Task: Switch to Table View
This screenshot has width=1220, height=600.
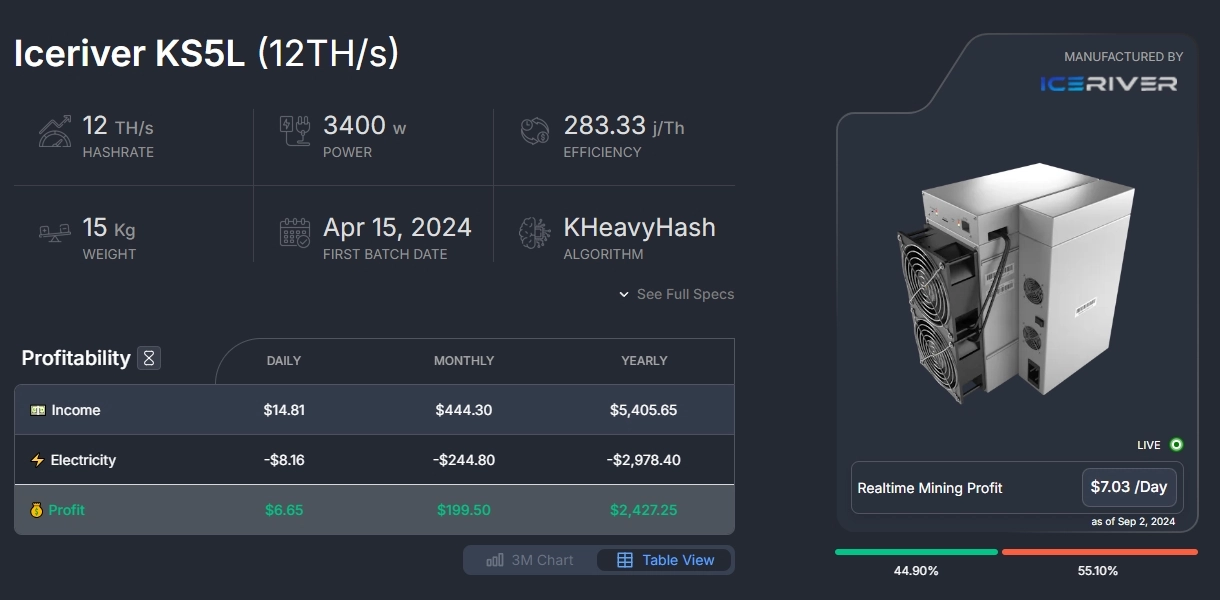Action: [666, 560]
